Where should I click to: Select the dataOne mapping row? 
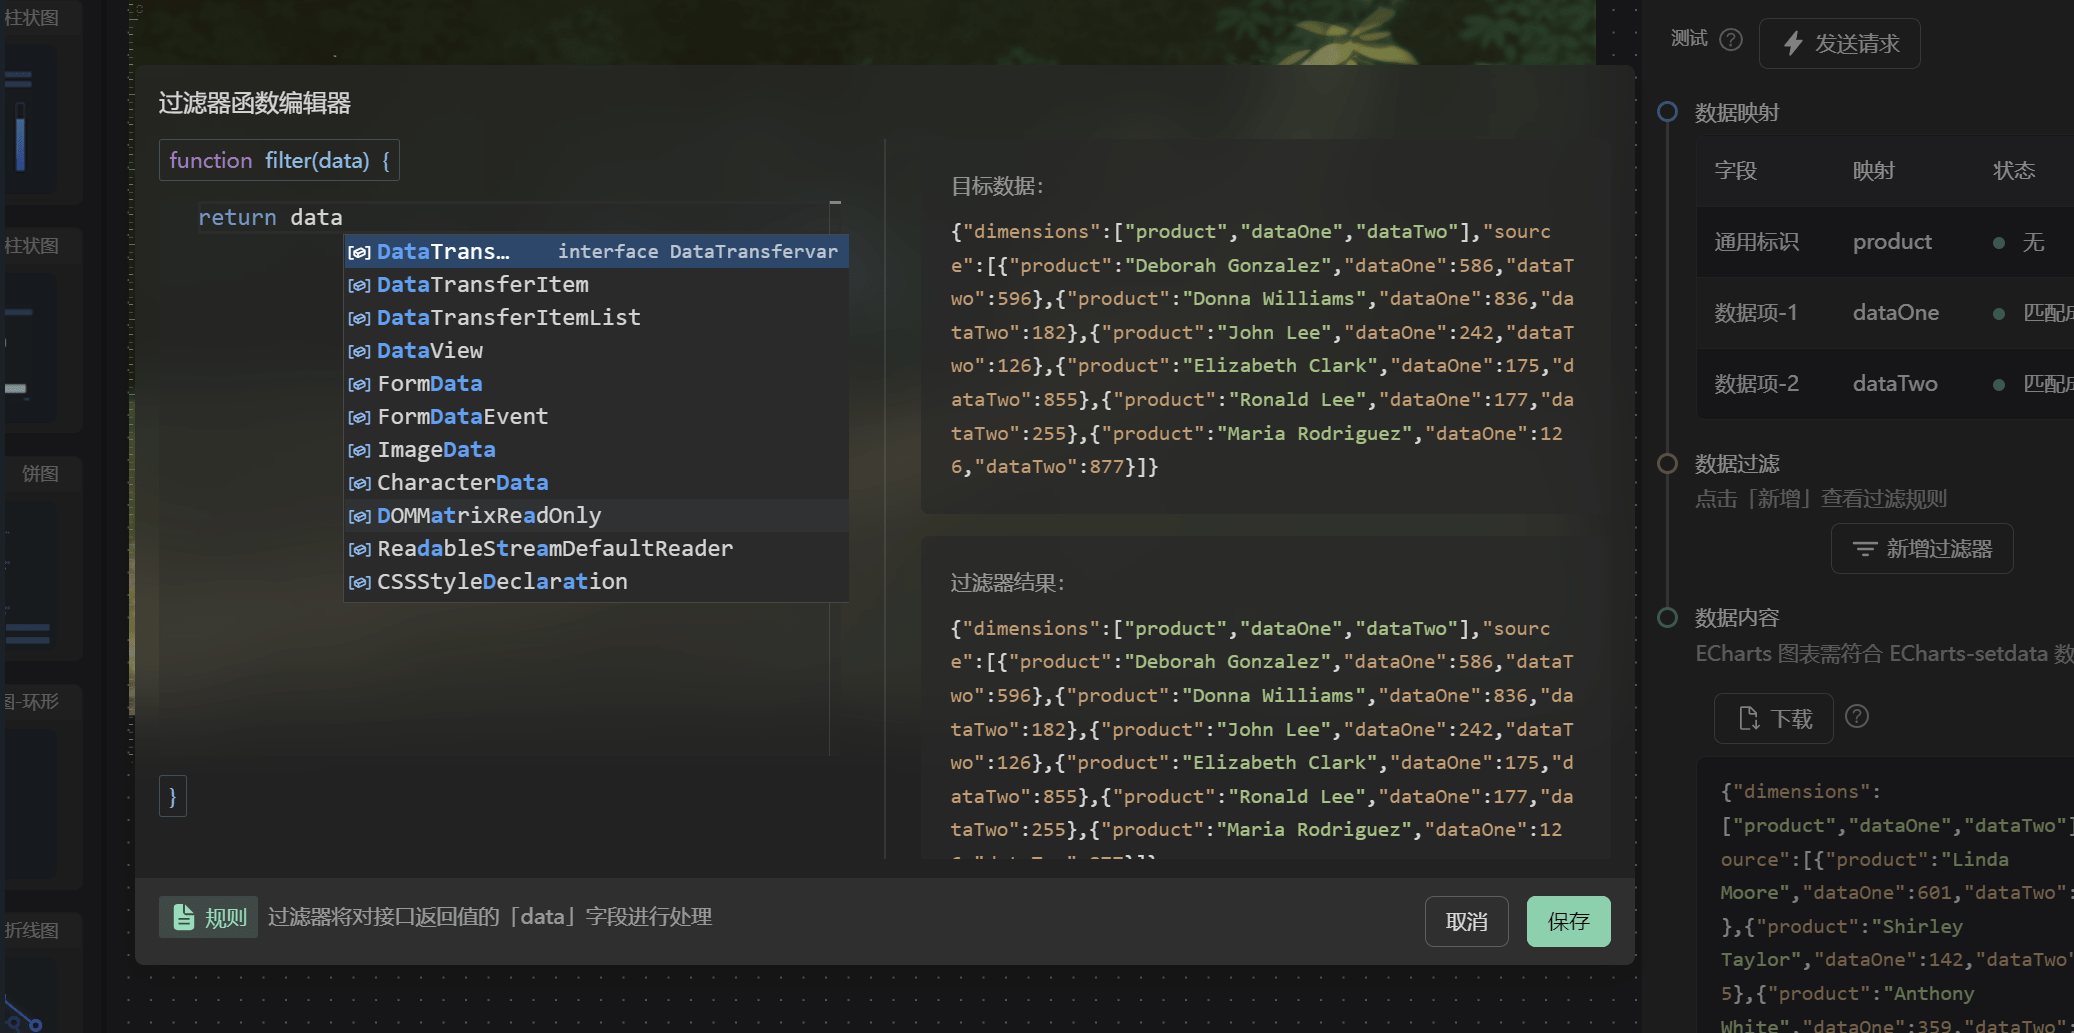pyautogui.click(x=1894, y=313)
